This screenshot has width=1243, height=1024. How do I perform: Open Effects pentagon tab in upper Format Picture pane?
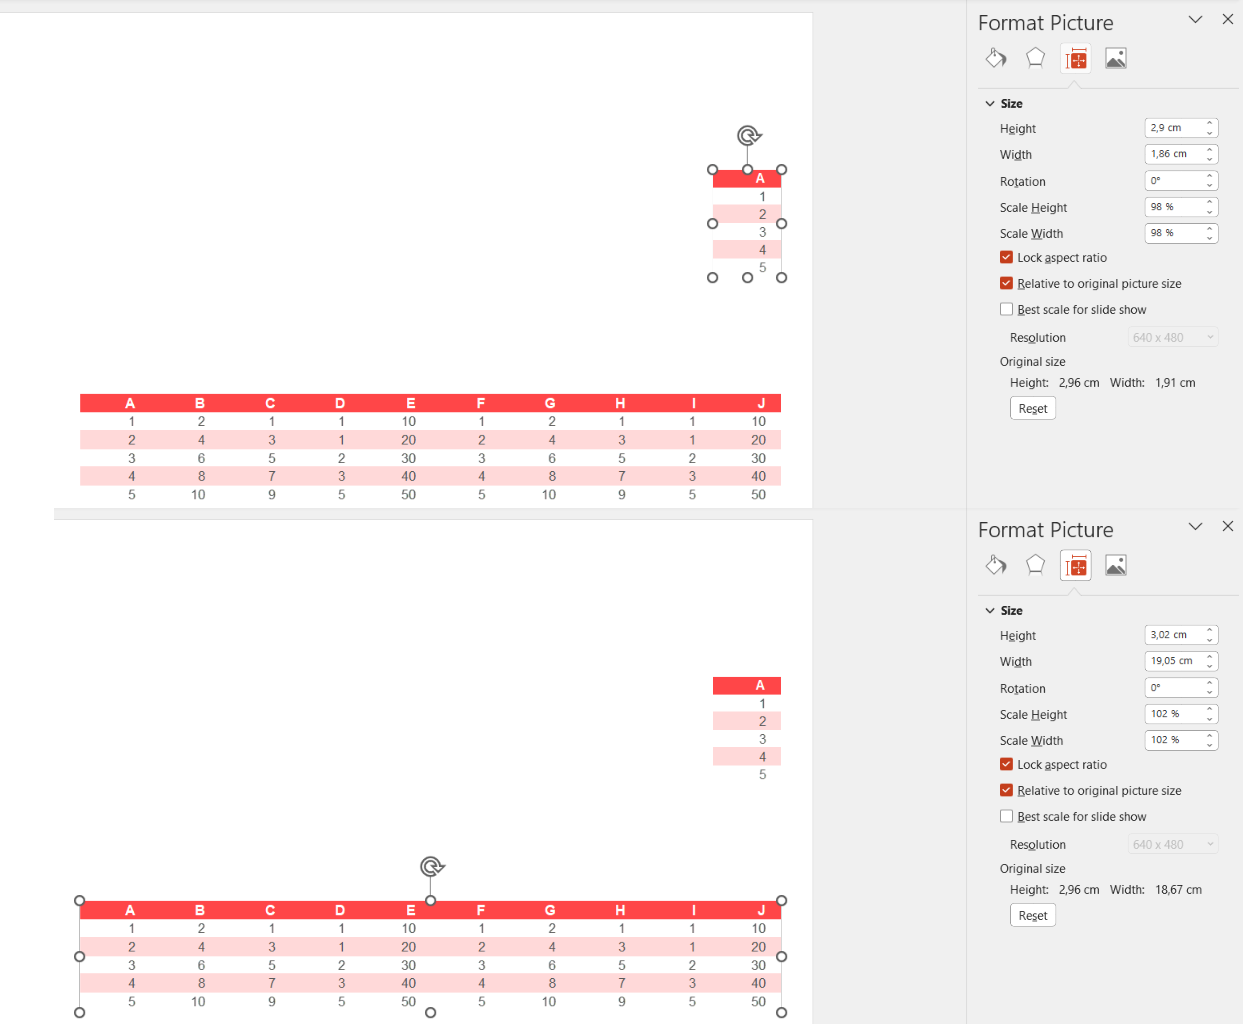click(x=1035, y=58)
